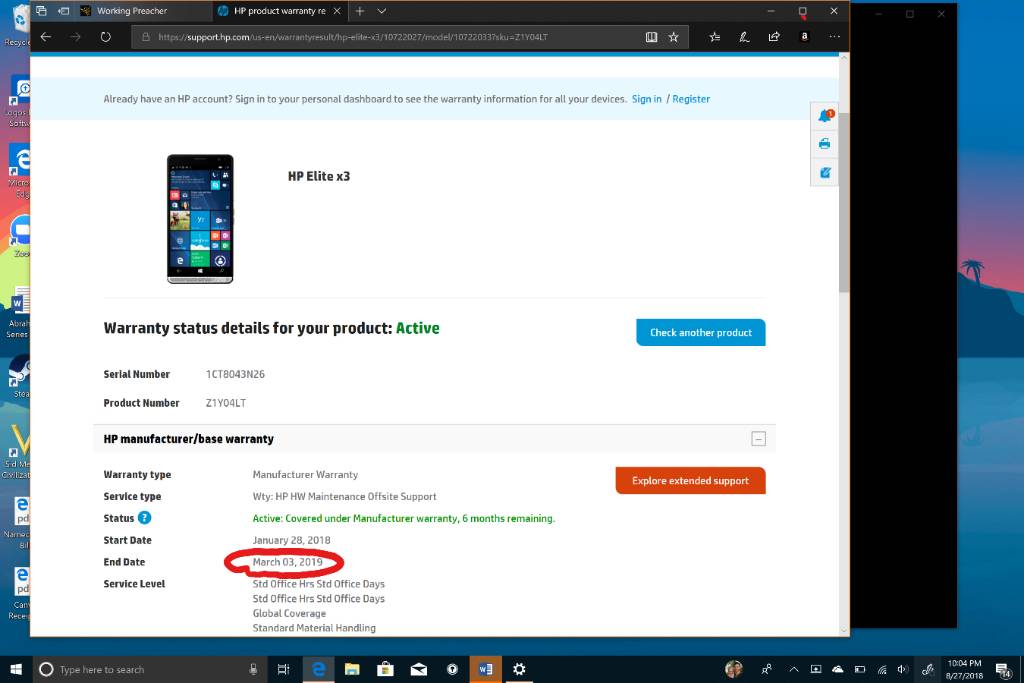View site info via the lock icon

tap(146, 37)
